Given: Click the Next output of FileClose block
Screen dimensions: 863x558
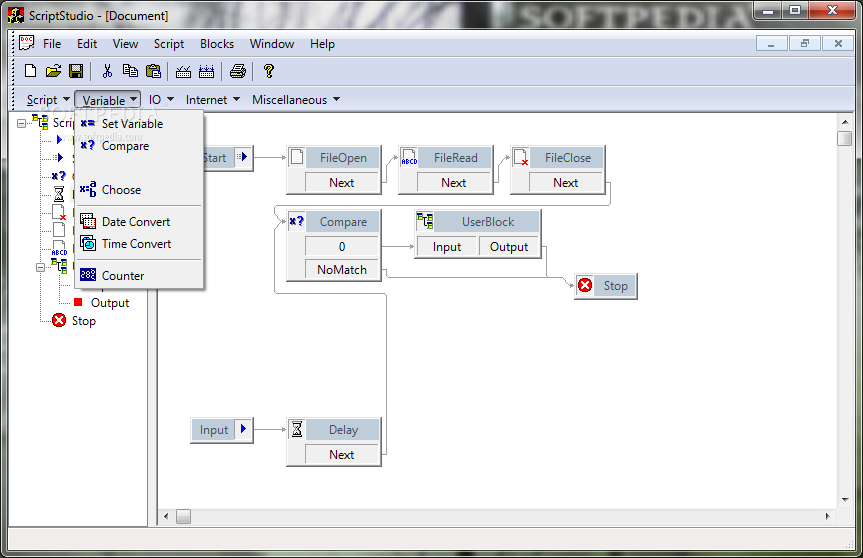Looking at the screenshot, I should (566, 182).
